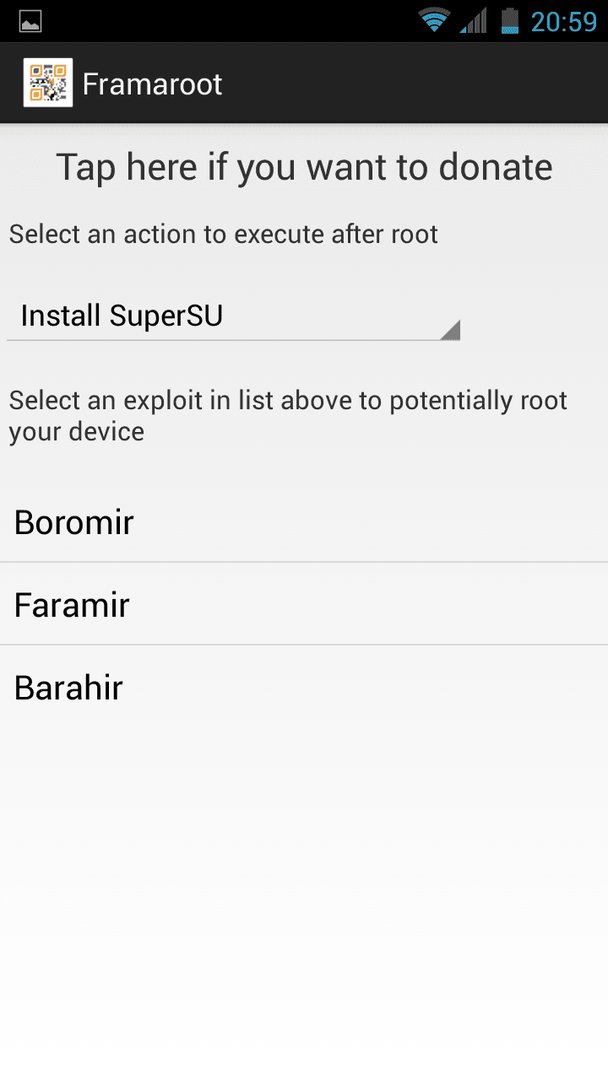
Task: Tap the divider between Boromir and Faramir
Action: (304, 562)
